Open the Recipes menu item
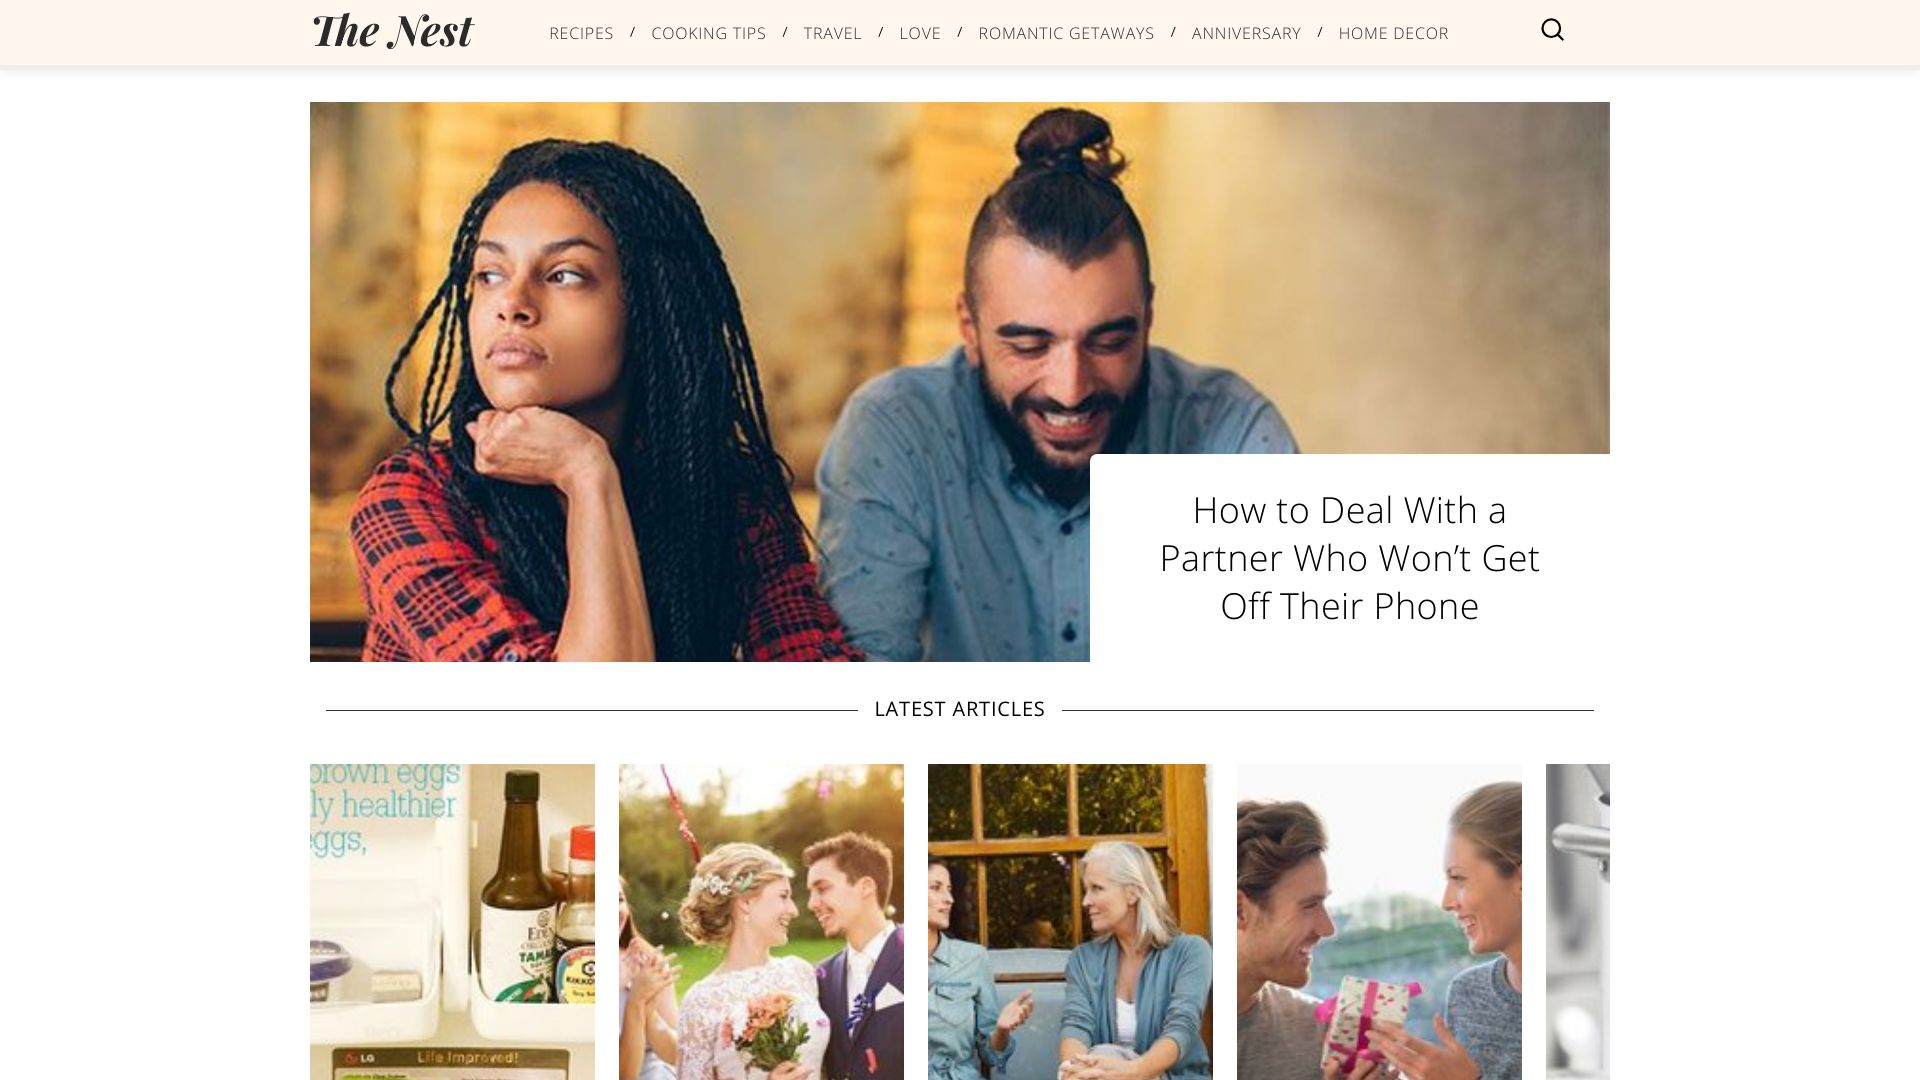The height and width of the screenshot is (1080, 1920). tap(581, 33)
